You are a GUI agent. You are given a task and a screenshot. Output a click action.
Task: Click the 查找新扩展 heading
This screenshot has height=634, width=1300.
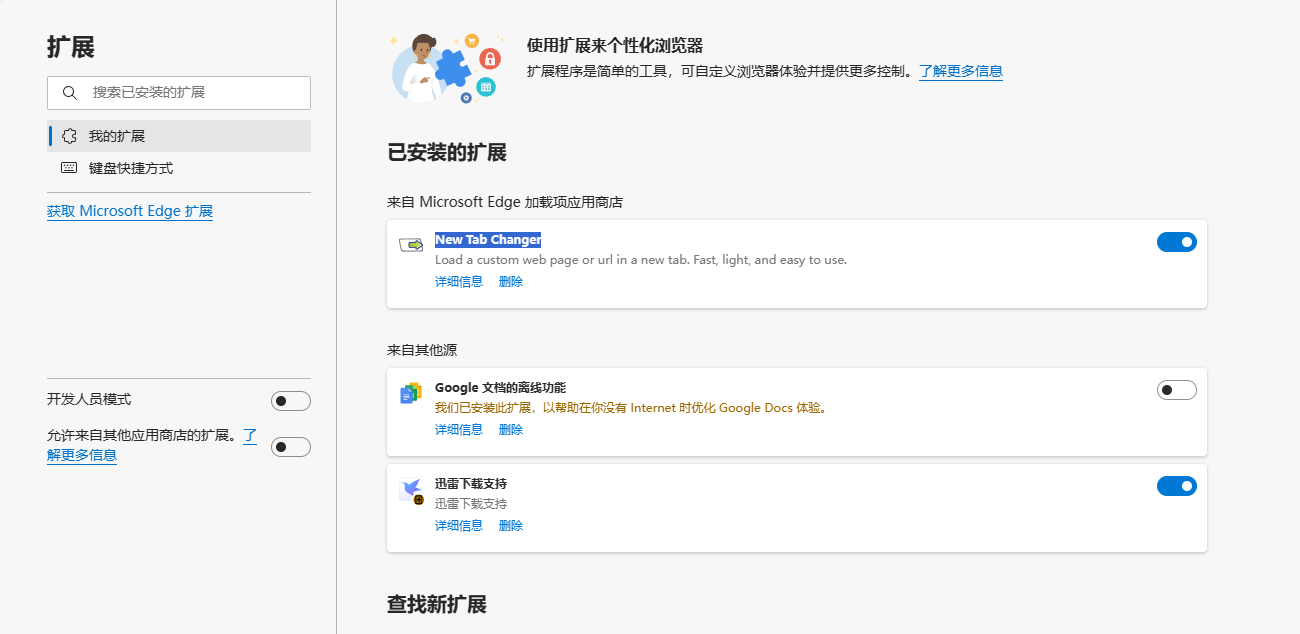pos(437,605)
